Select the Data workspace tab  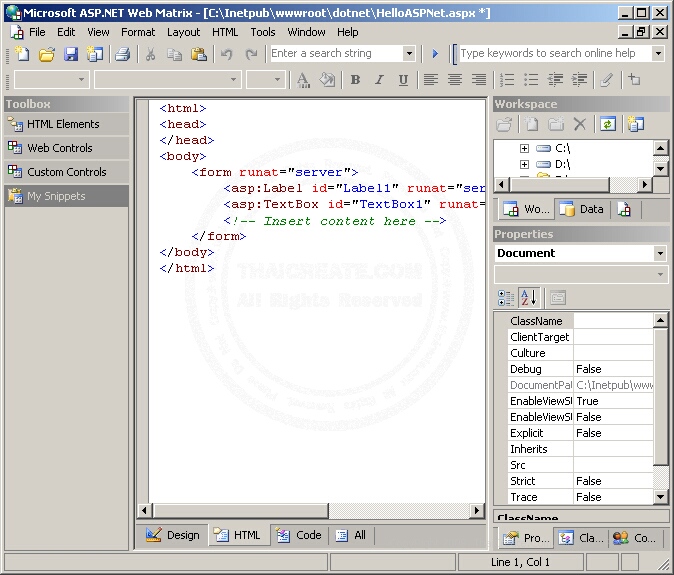click(x=582, y=209)
